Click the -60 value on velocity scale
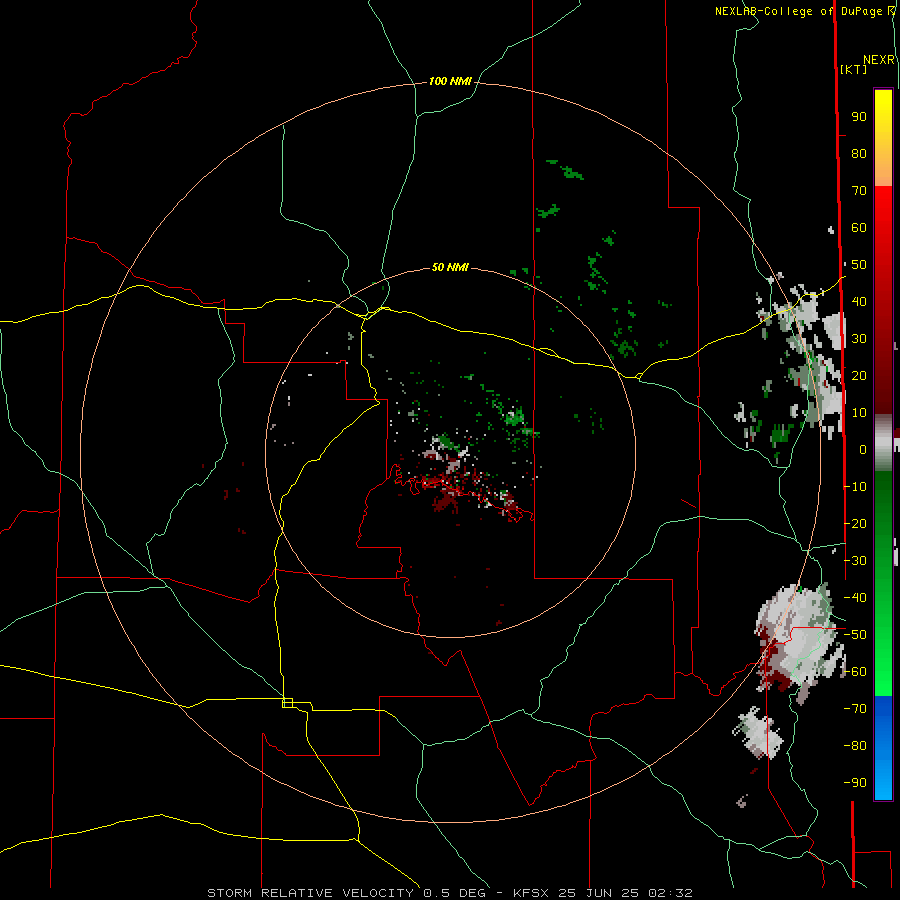900x900 pixels. coord(855,672)
